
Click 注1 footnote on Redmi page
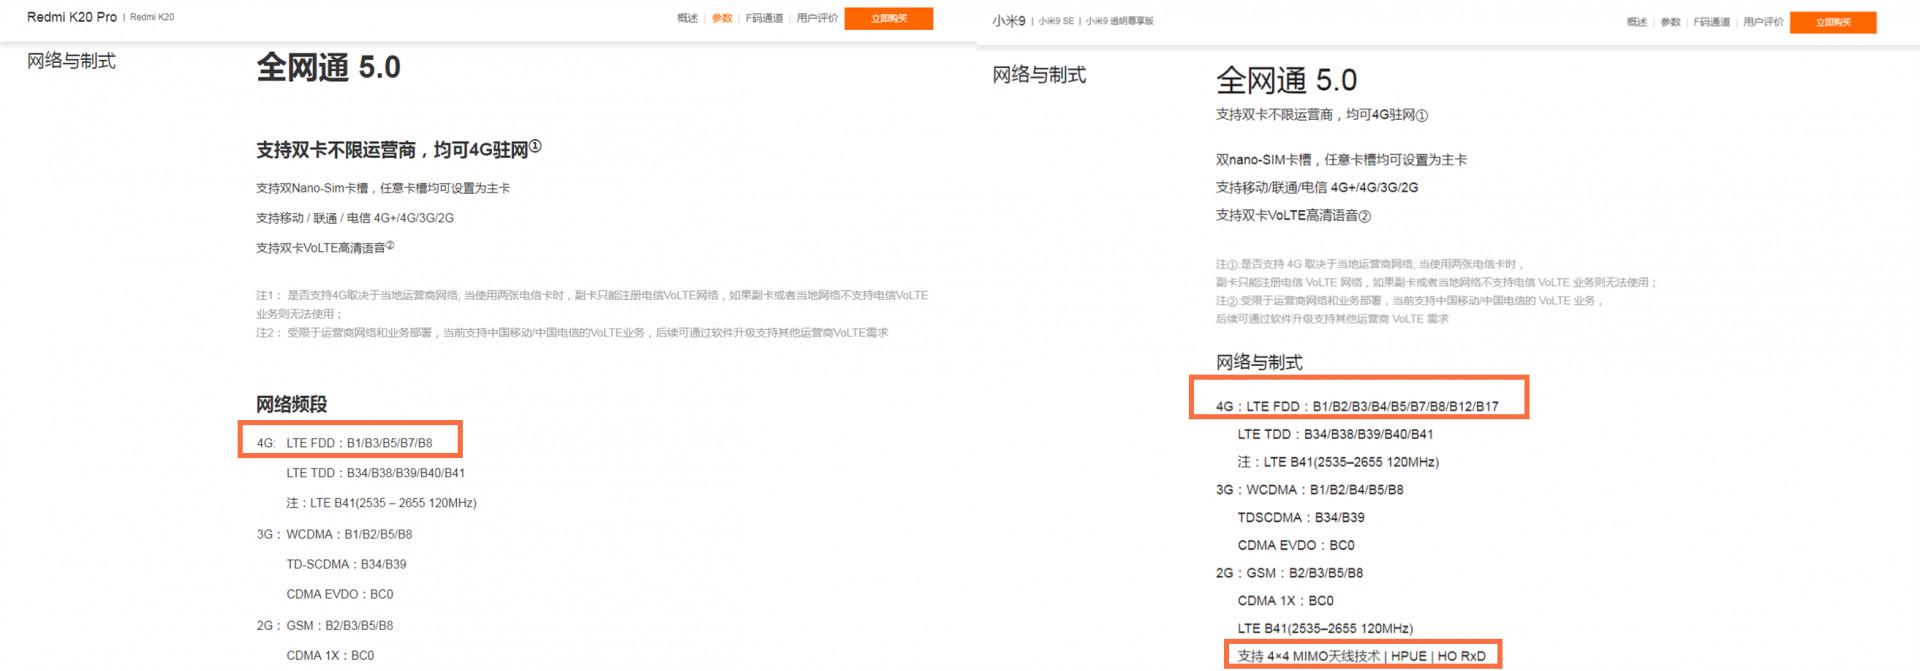[x=592, y=304]
